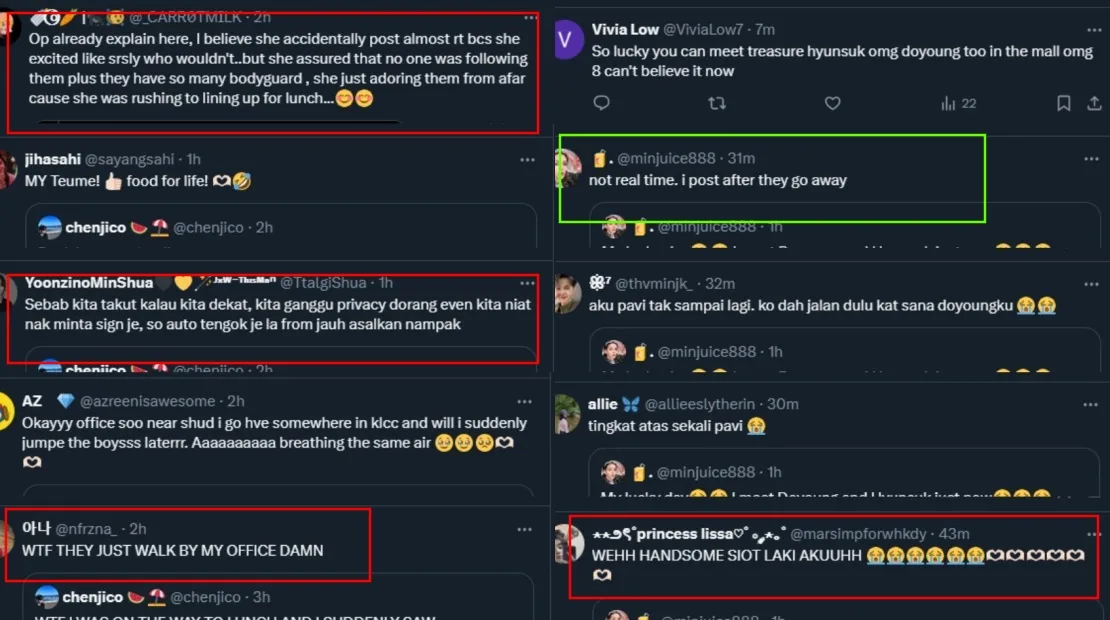Bookmark Vivia Low's tweet
1110x620 pixels.
click(1064, 103)
